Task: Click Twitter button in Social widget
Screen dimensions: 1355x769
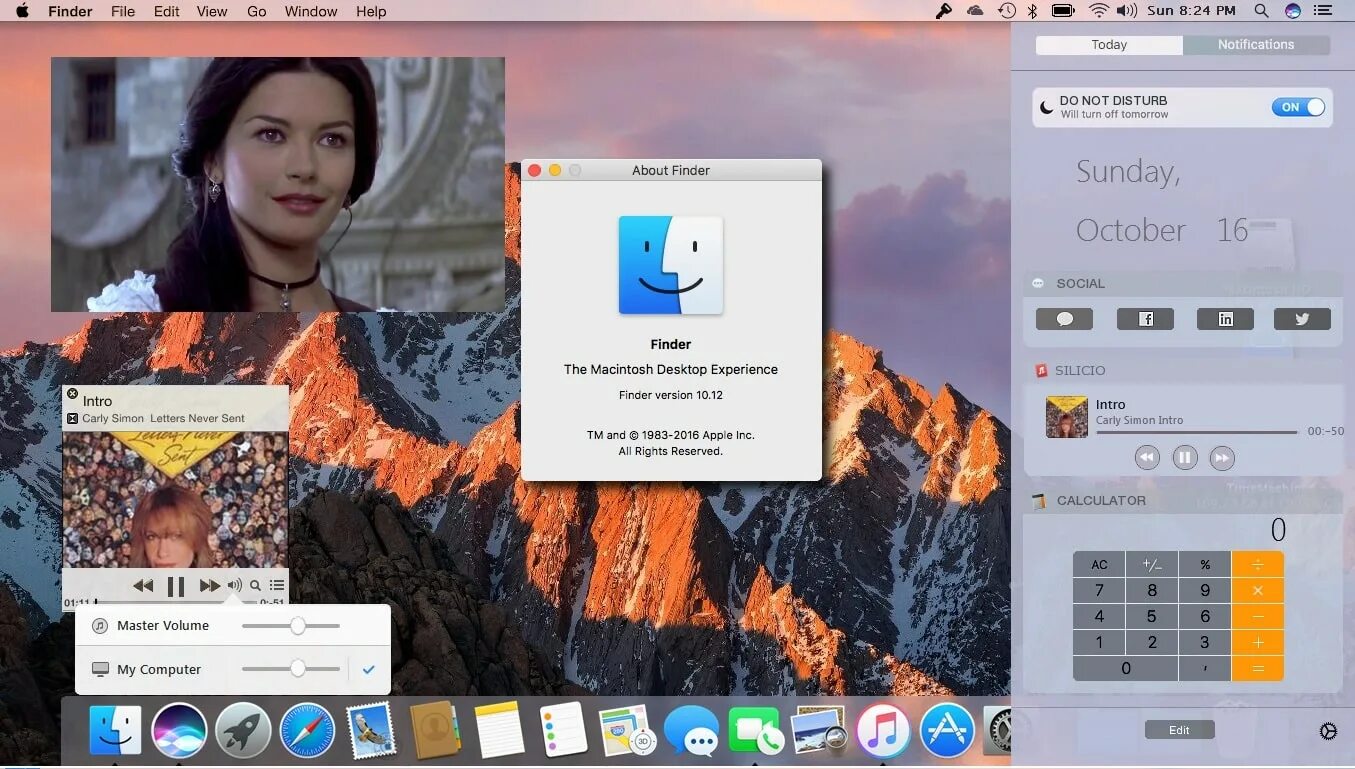Action: tap(1302, 319)
